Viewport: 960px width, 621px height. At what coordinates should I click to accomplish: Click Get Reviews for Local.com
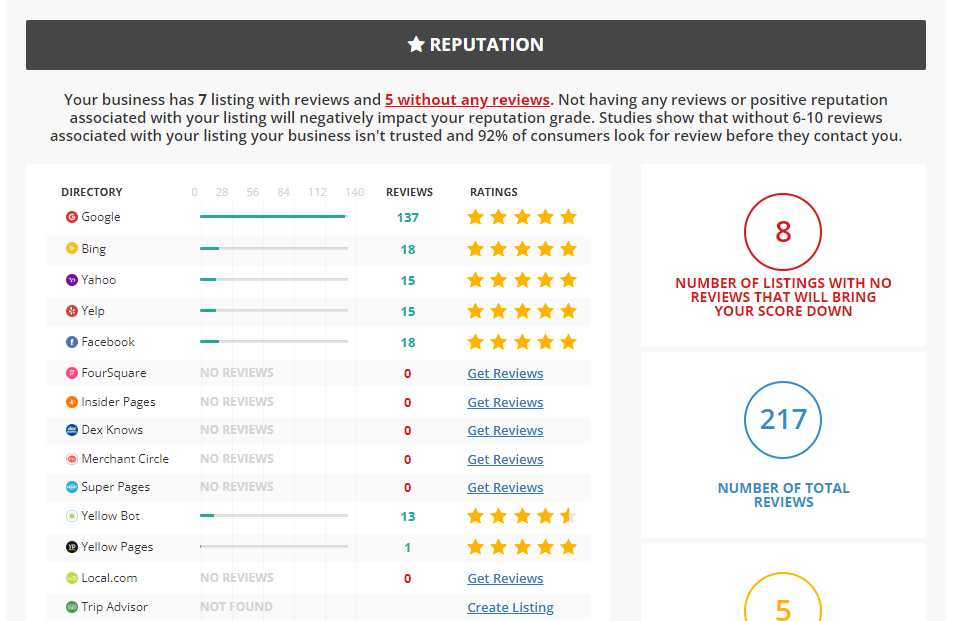(x=505, y=579)
